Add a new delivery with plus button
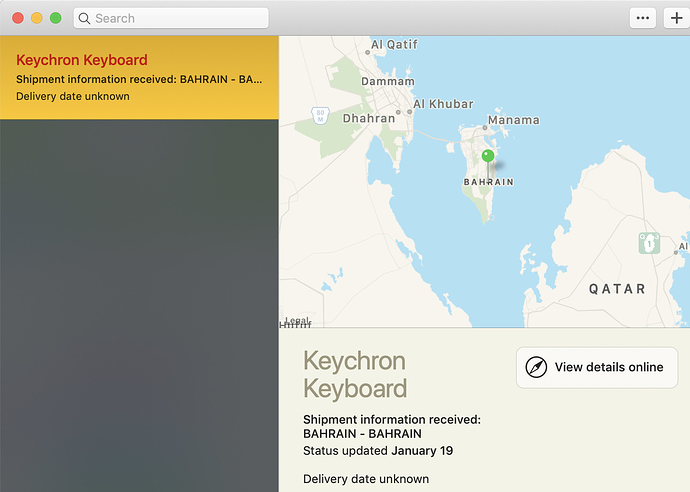The width and height of the screenshot is (690, 492). coord(675,18)
